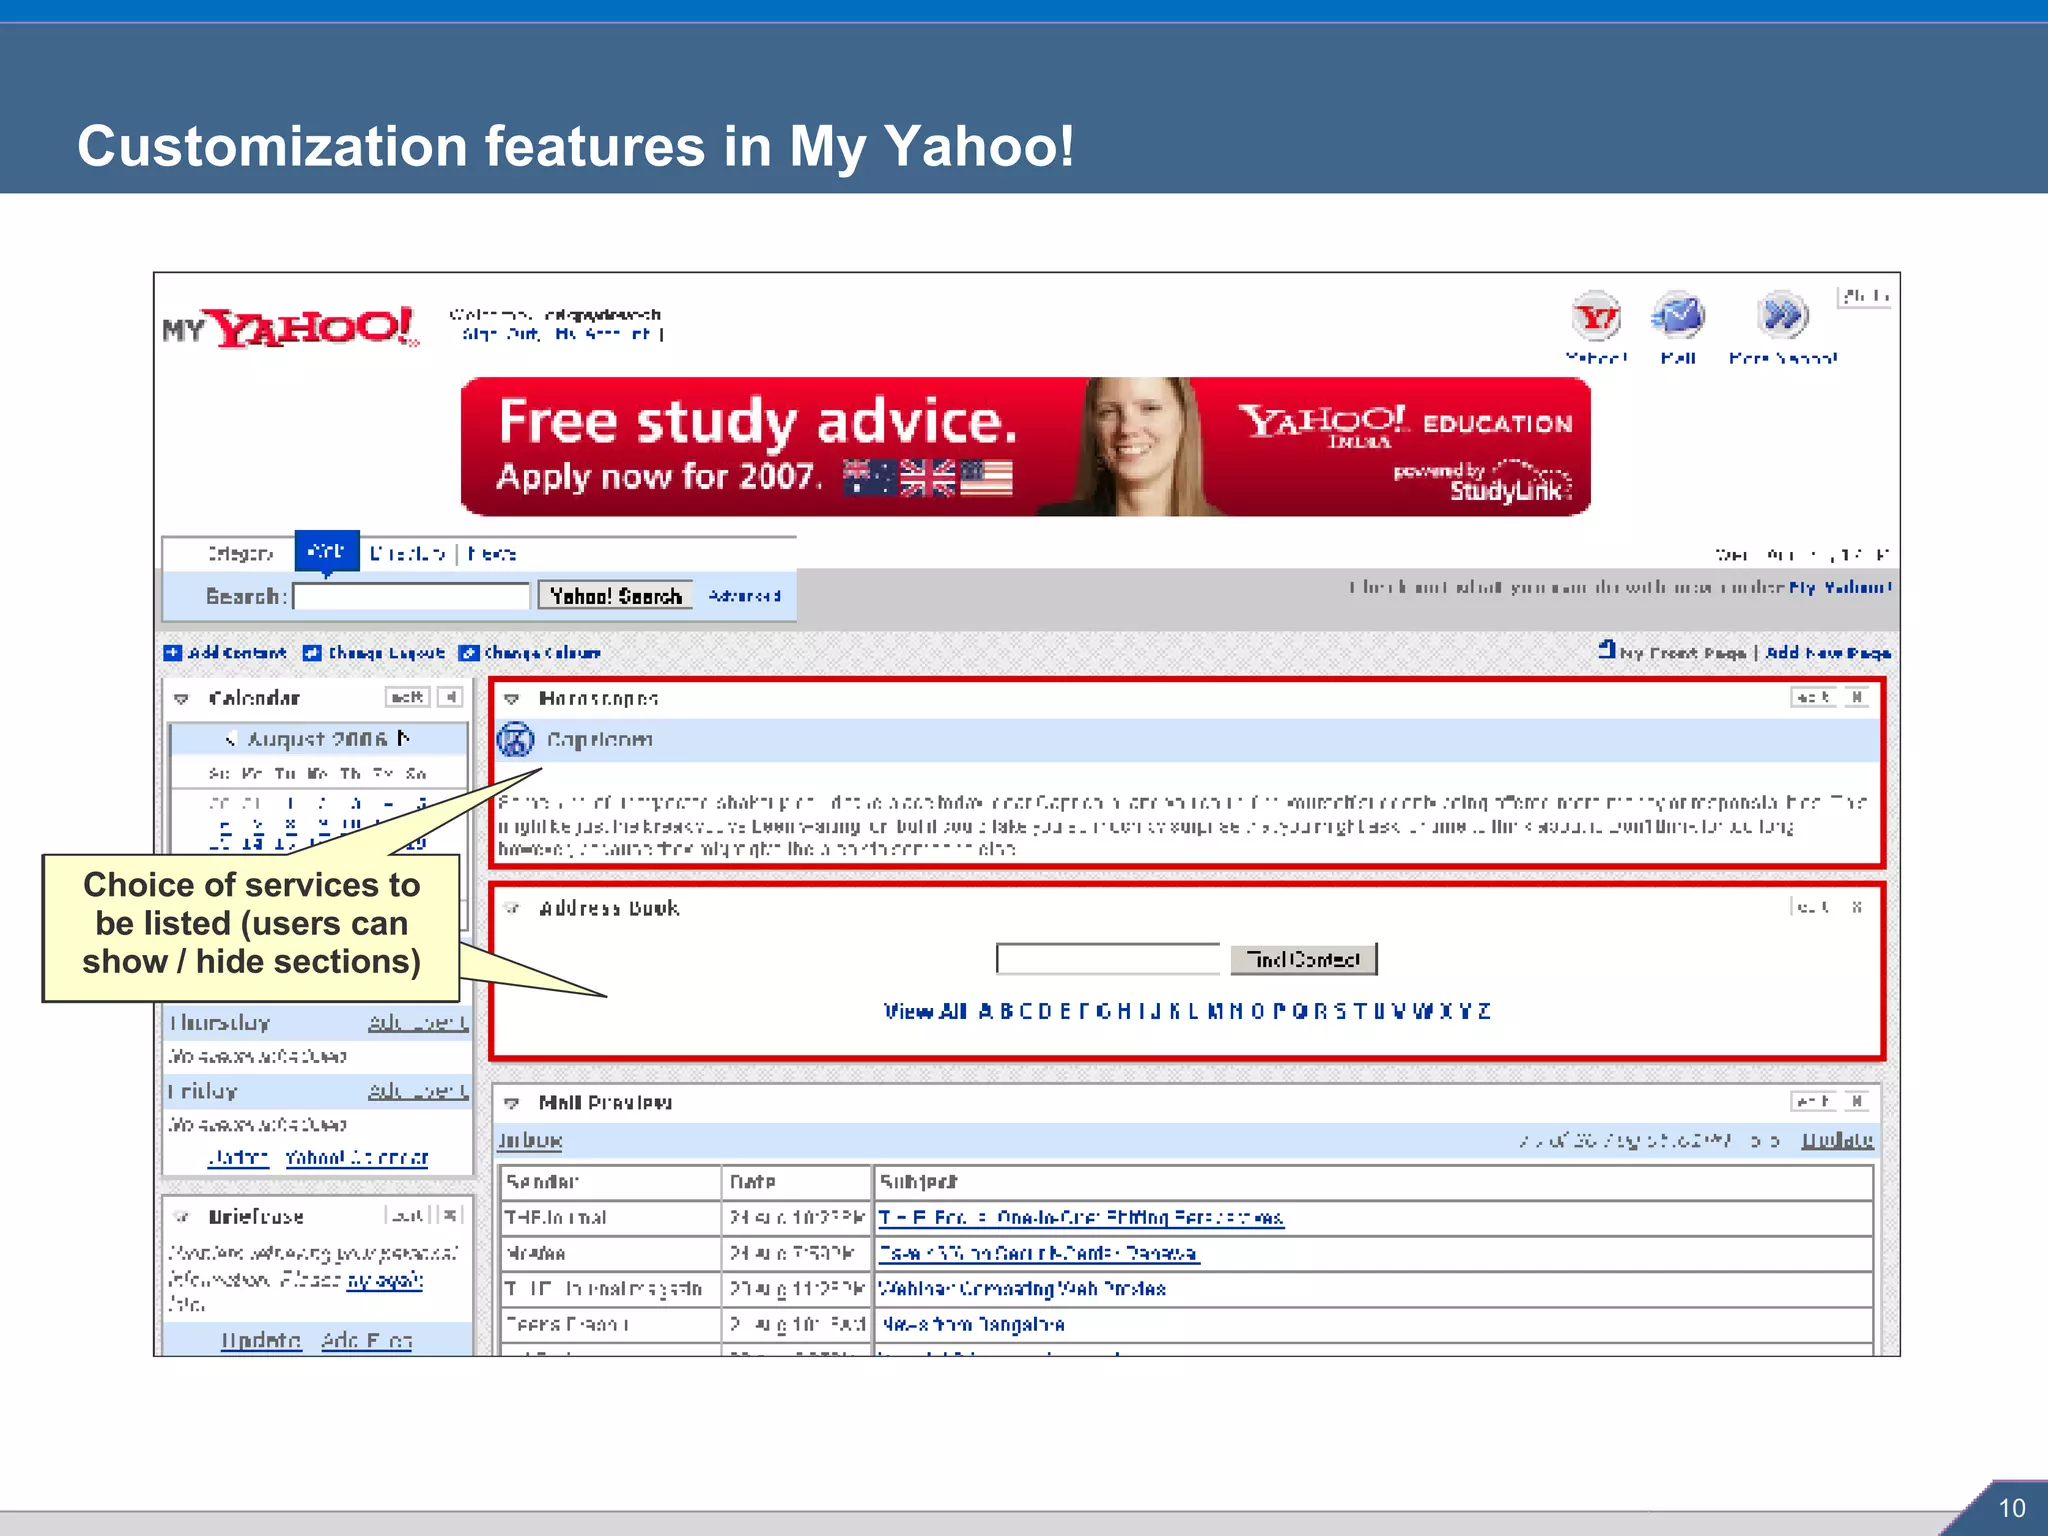Image resolution: width=2048 pixels, height=1536 pixels.
Task: Click the Change Colours icon
Action: click(468, 653)
